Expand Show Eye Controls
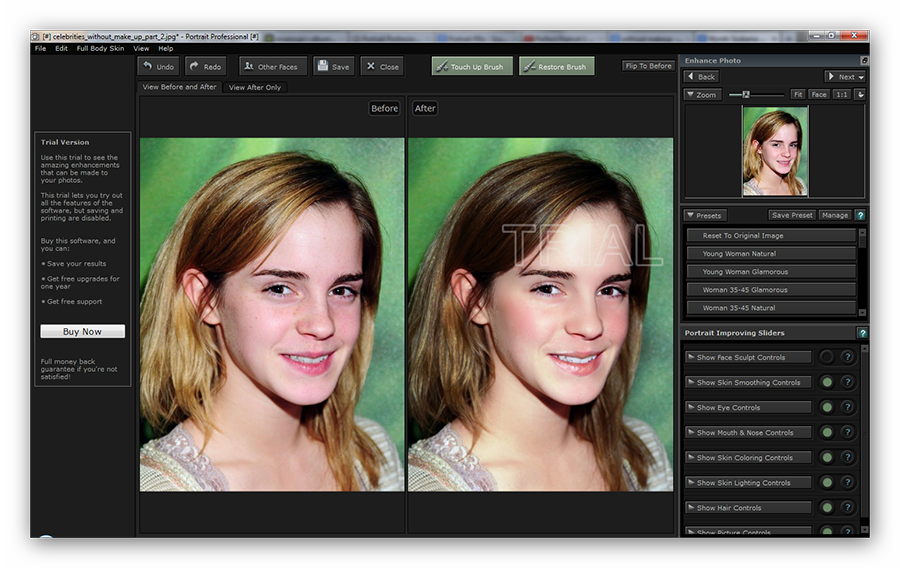The image size is (900, 568). pyautogui.click(x=748, y=407)
